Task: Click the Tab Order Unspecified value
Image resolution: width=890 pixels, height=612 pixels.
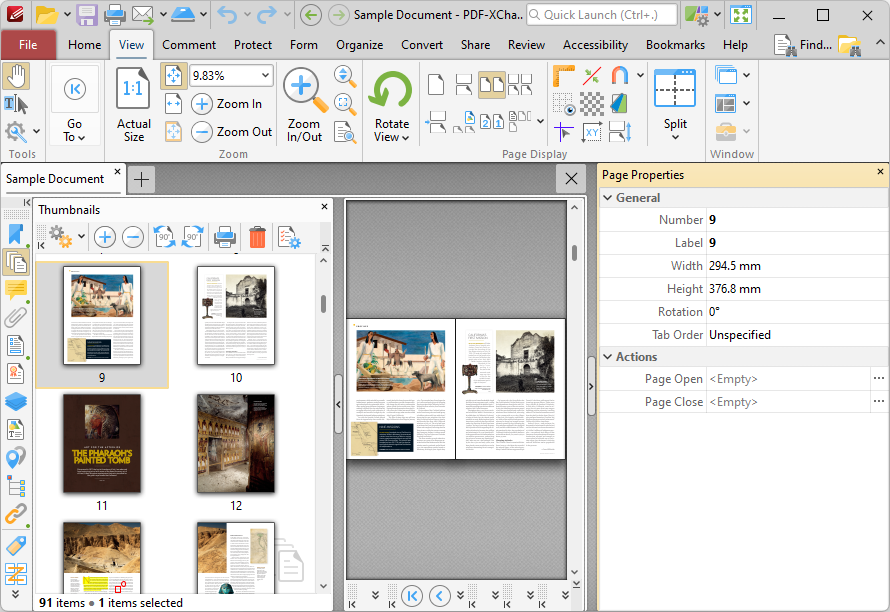Action: (740, 335)
